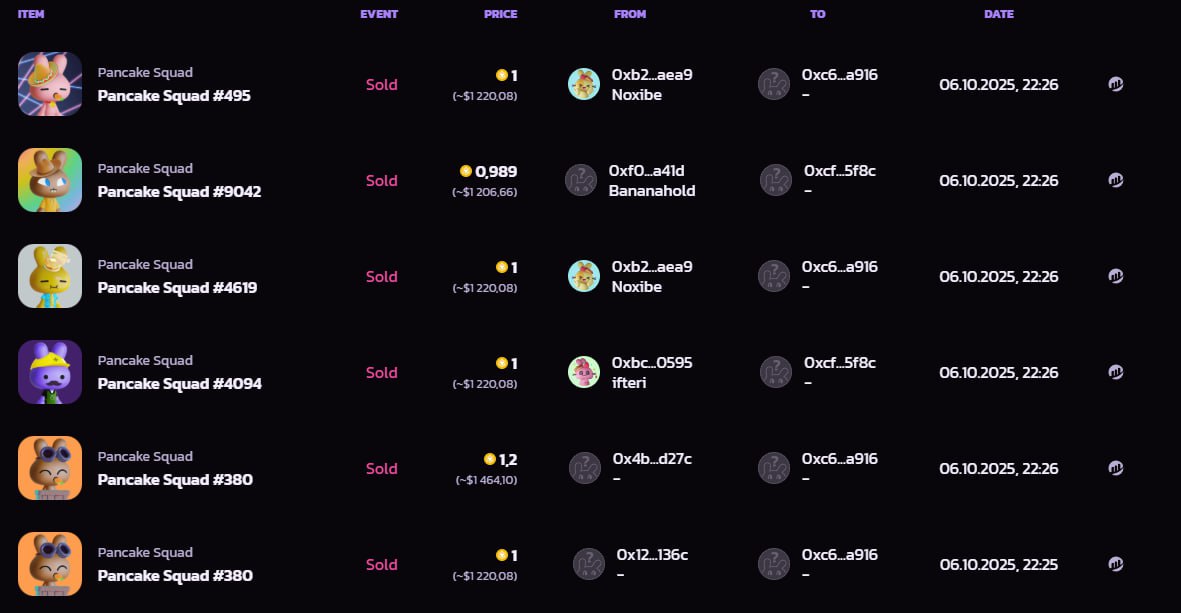Open the purple Pancake Squad #4094 thumbnail
Screen dimensions: 1181x613
[x=50, y=372]
